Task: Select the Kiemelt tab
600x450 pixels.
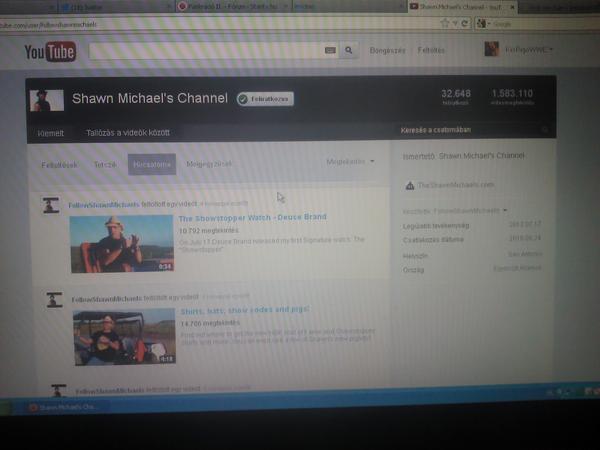Action: tap(51, 133)
